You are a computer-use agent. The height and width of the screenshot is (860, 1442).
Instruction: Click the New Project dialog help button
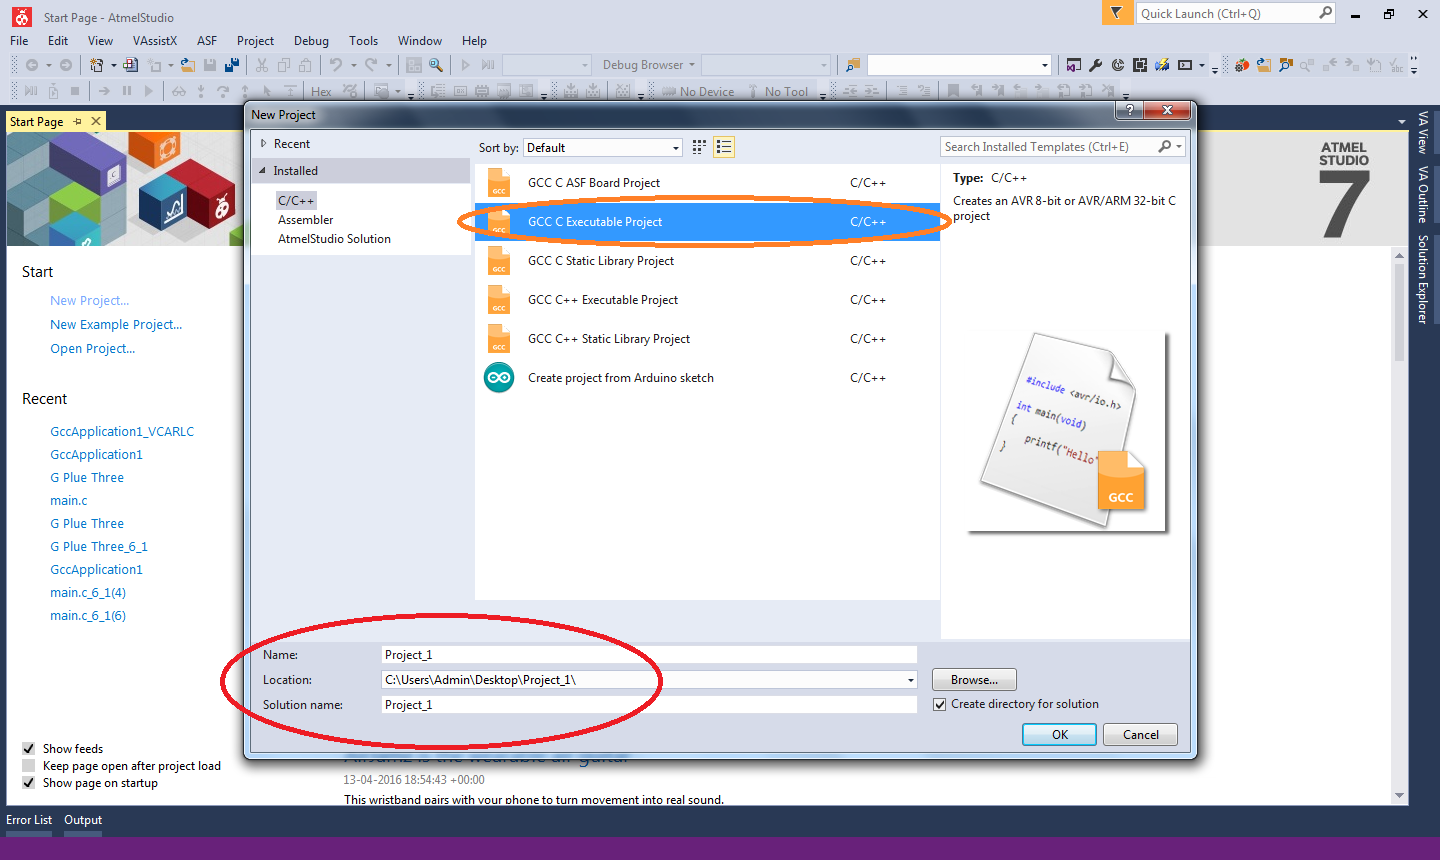click(x=1129, y=110)
